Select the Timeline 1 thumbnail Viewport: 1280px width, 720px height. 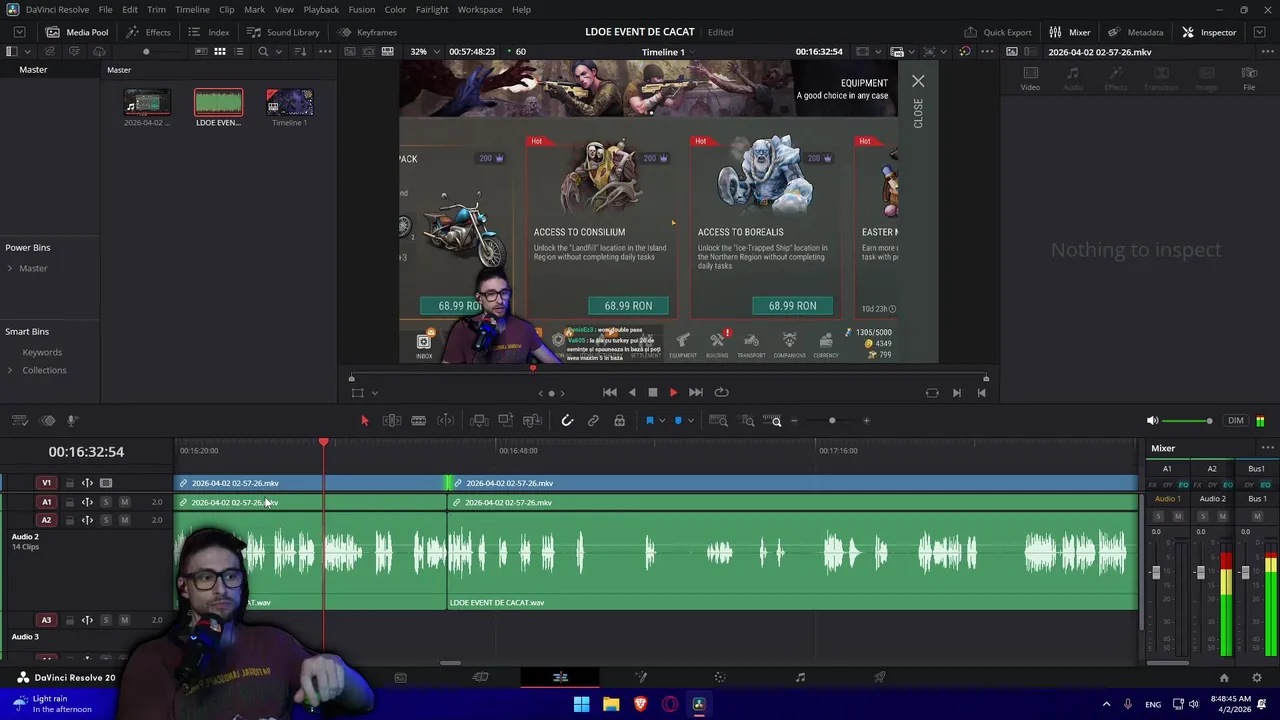coord(289,102)
